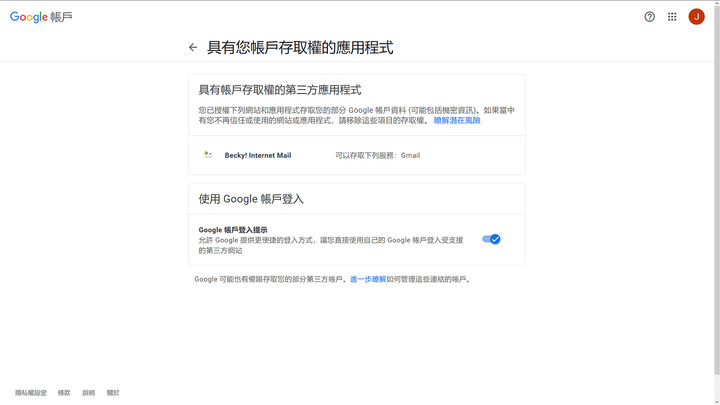
Task: Click the 關於 footer link
Action: point(113,393)
